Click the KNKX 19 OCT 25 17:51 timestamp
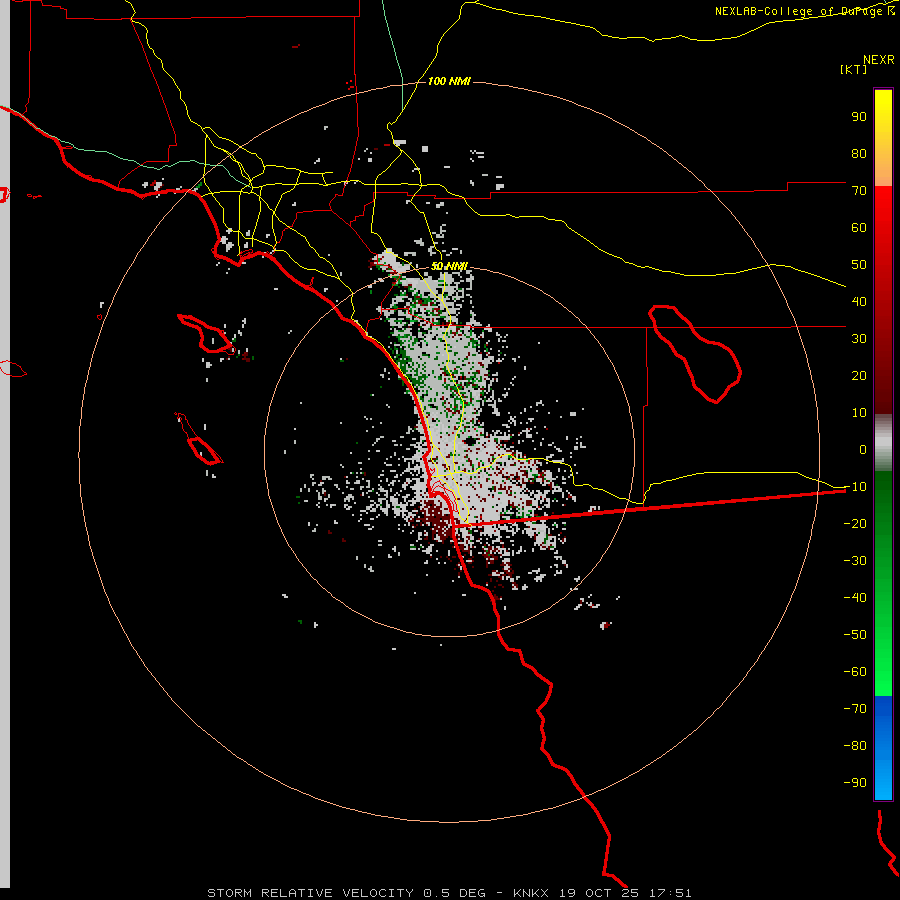This screenshot has height=900, width=900. pos(603,893)
